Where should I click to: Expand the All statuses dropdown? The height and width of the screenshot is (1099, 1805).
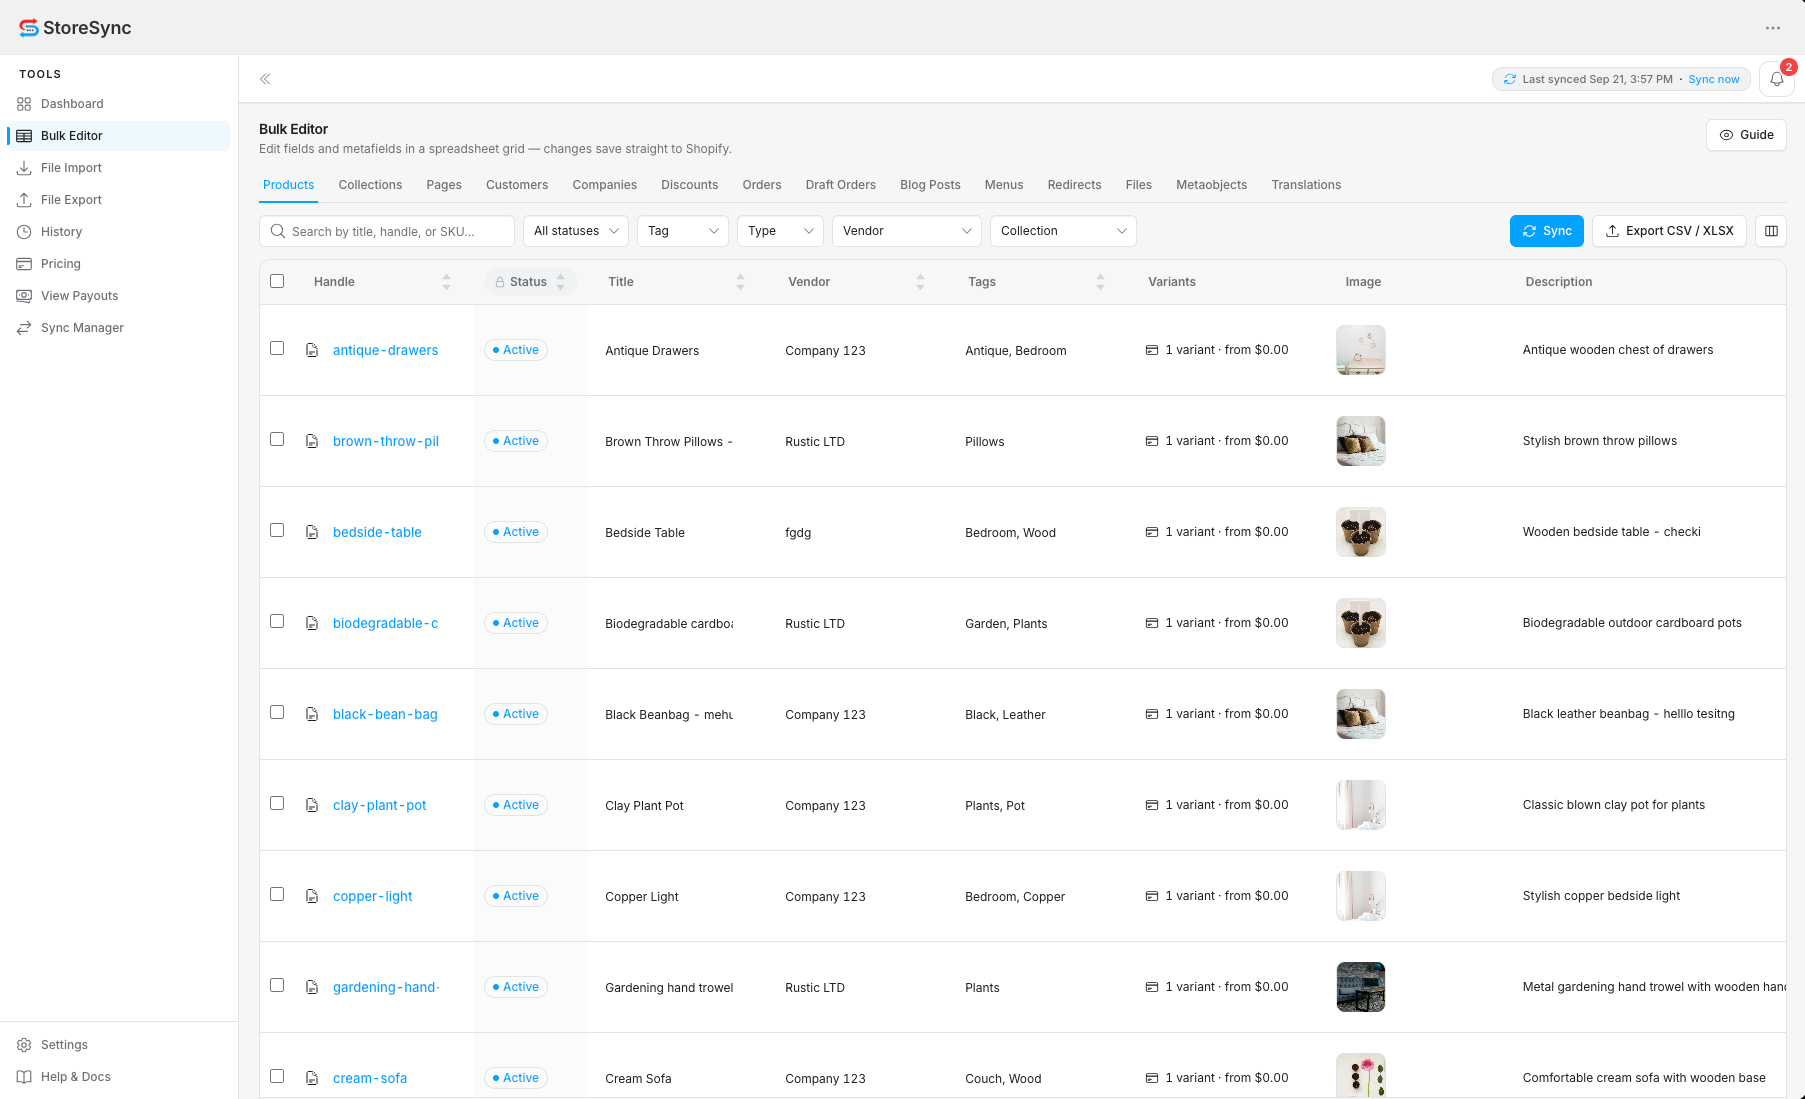(x=576, y=231)
